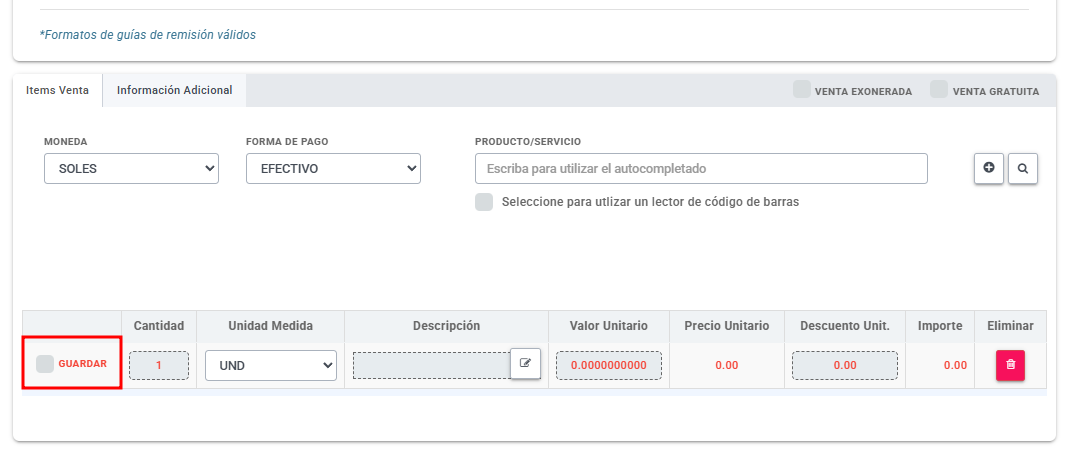This screenshot has width=1070, height=450.
Task: Click the Valor Unitario column header
Action: pos(609,326)
